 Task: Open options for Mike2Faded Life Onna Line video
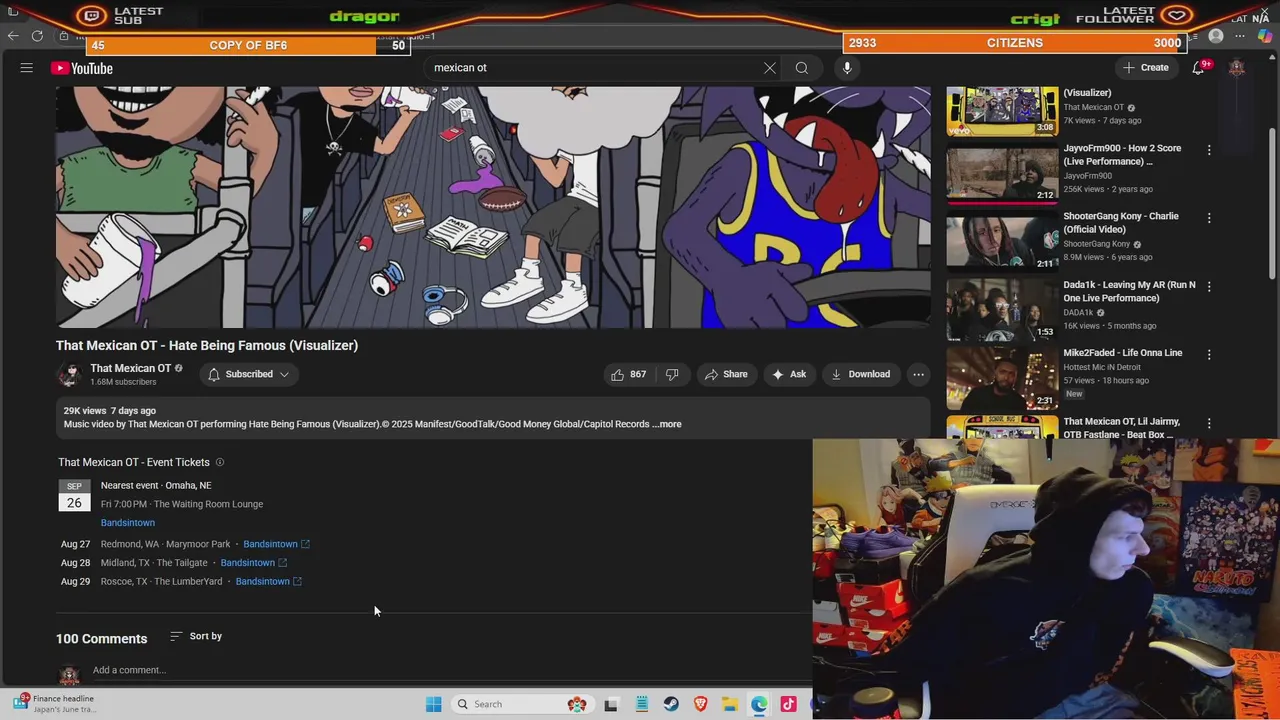(x=1209, y=355)
